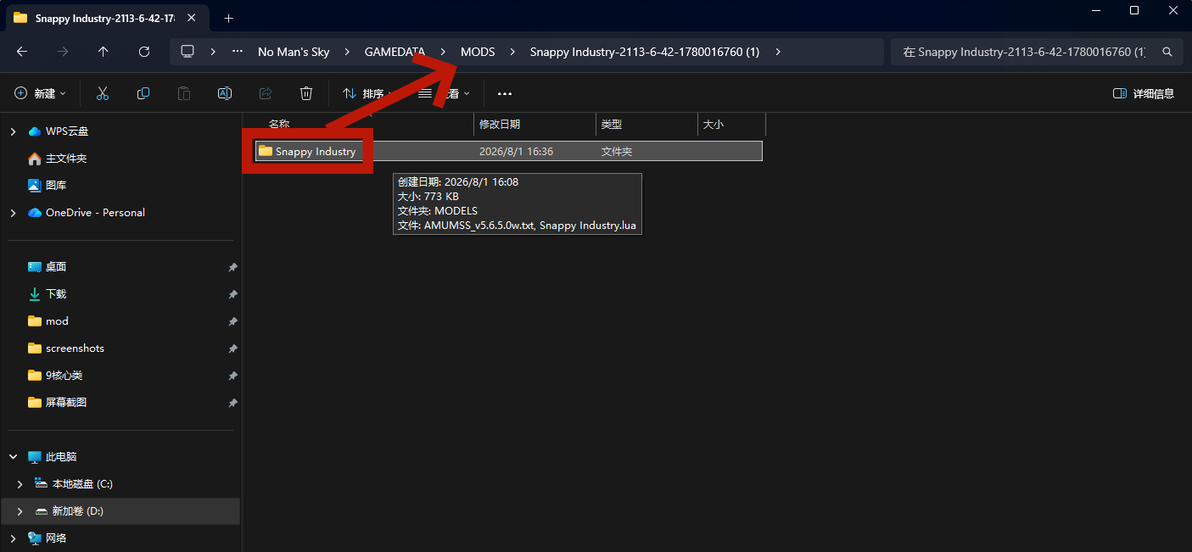This screenshot has width=1192, height=552.
Task: Switch to the Snappy Industry tab
Action: coord(104,18)
